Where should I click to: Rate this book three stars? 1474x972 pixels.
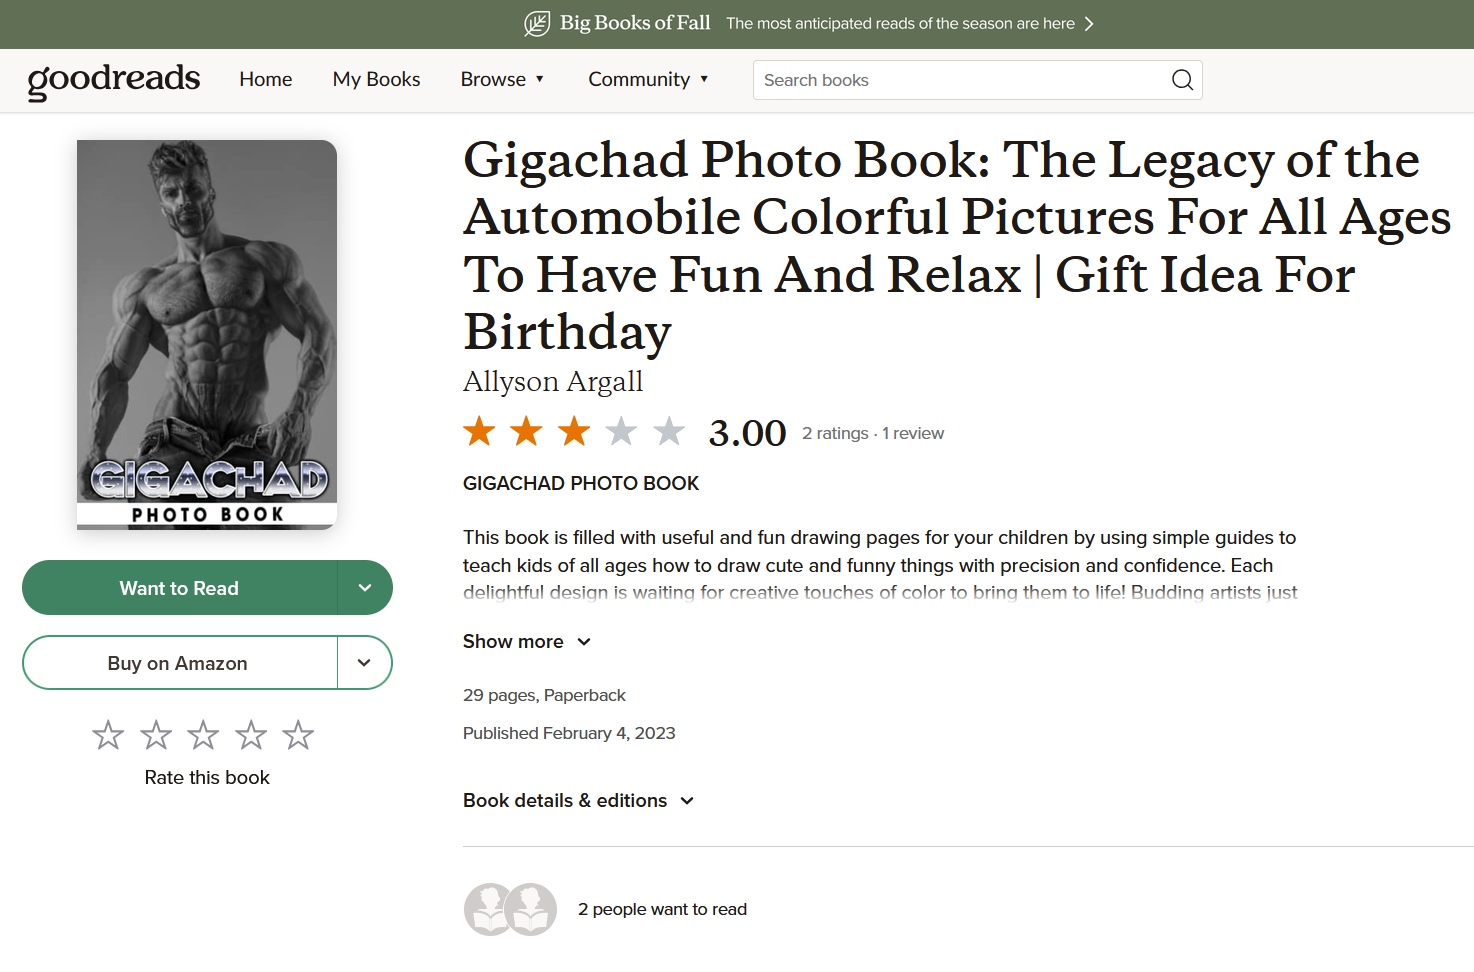pos(203,735)
